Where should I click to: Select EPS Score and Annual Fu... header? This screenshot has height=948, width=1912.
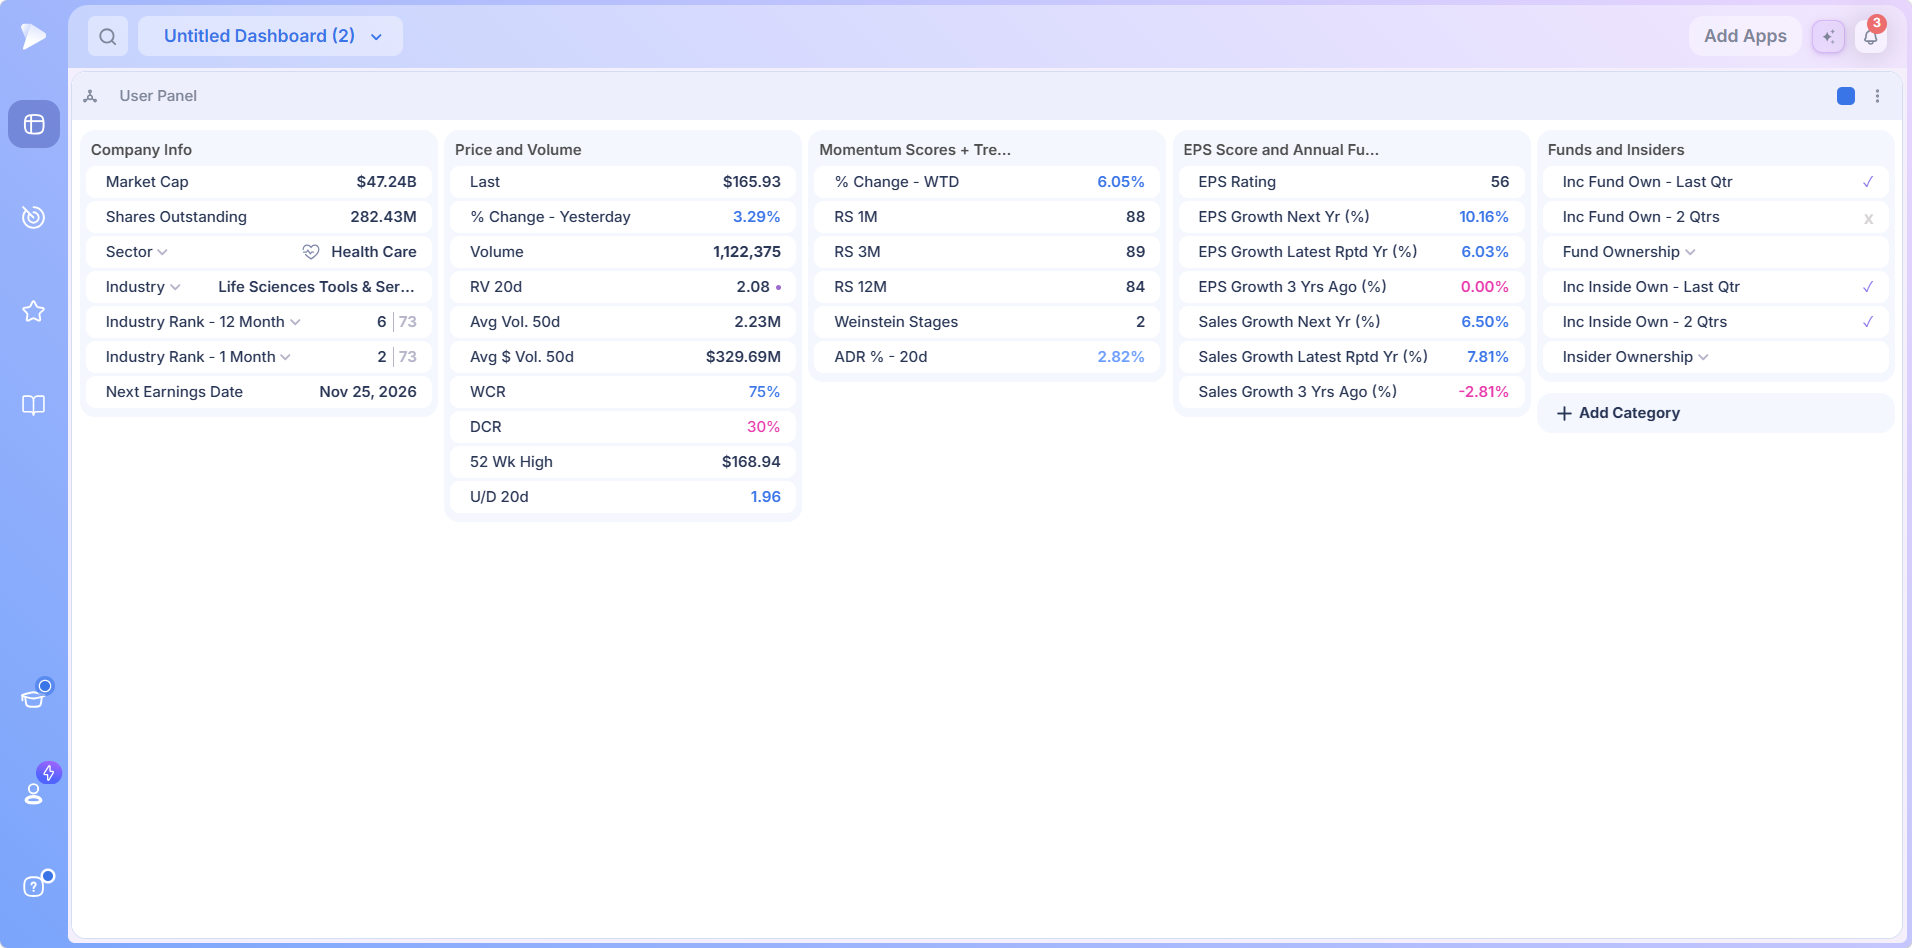click(1281, 150)
